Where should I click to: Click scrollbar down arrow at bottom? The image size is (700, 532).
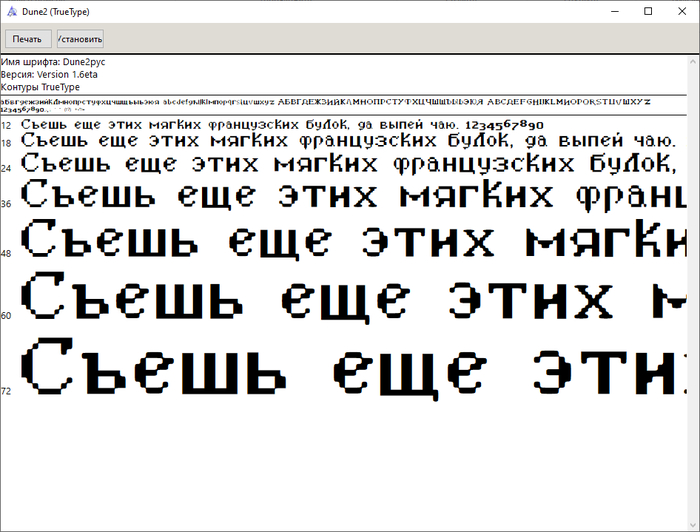tap(693, 524)
